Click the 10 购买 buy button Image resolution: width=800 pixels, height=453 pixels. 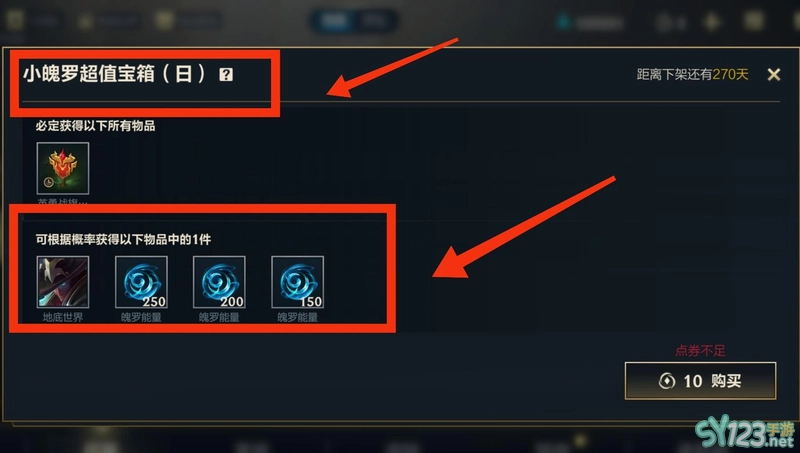coord(701,381)
